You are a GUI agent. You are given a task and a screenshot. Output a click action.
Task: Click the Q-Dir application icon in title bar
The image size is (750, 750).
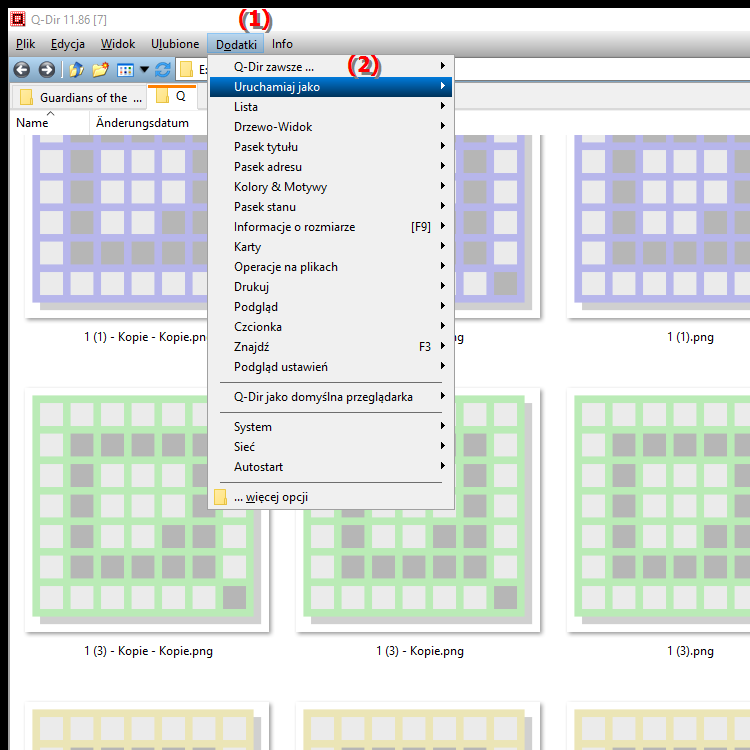(18, 19)
